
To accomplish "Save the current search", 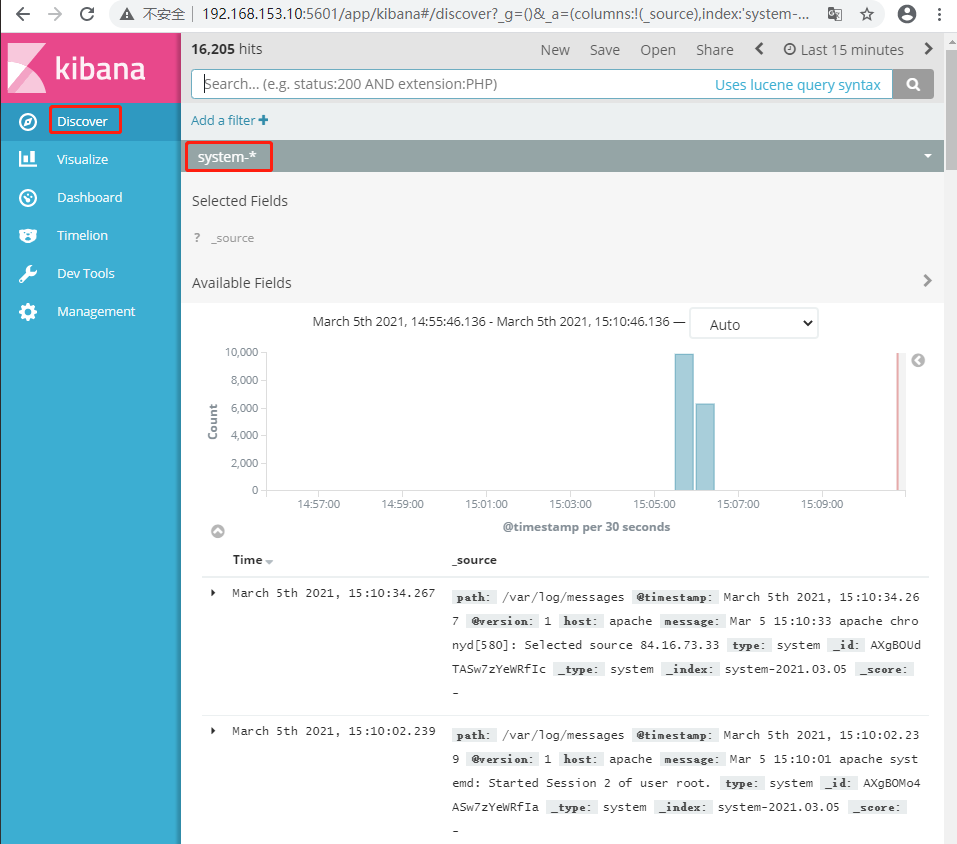I will [604, 50].
